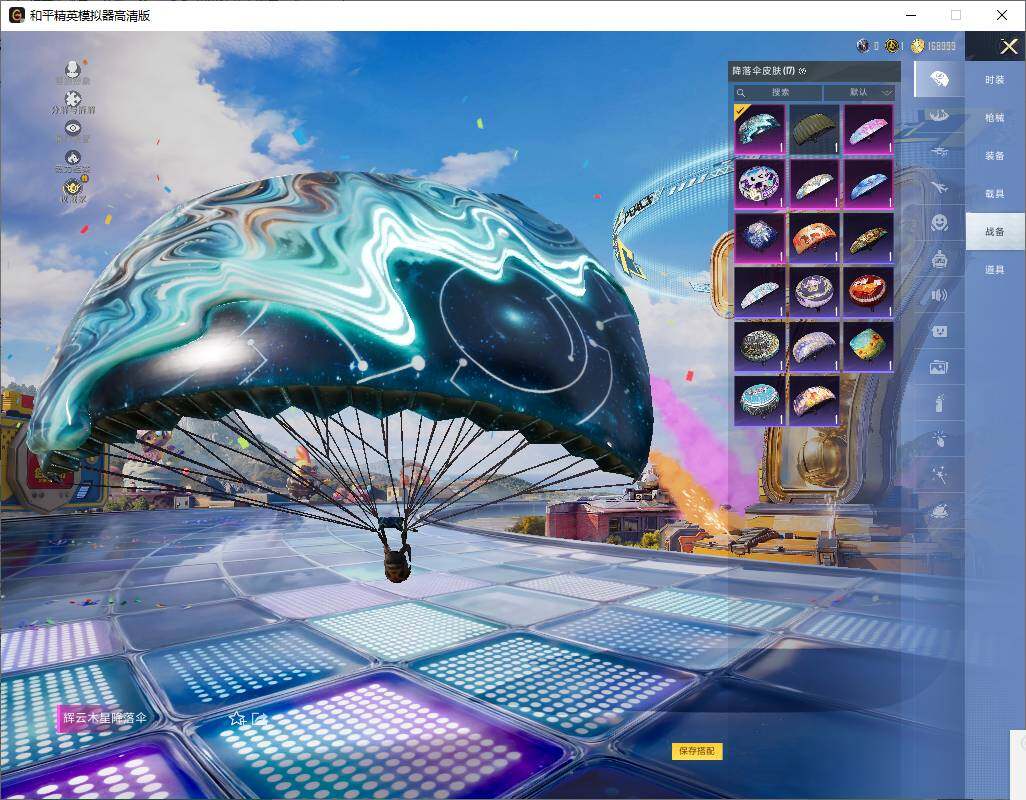
Task: Select the orange parachute thumbnail
Action: [x=814, y=237]
